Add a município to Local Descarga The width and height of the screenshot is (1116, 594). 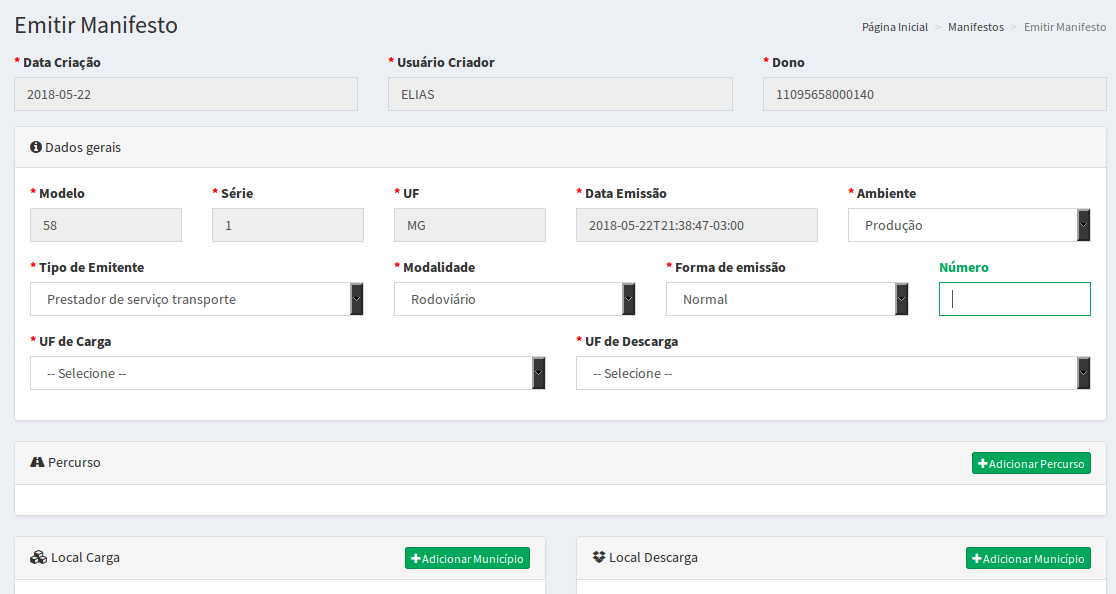[x=1028, y=558]
